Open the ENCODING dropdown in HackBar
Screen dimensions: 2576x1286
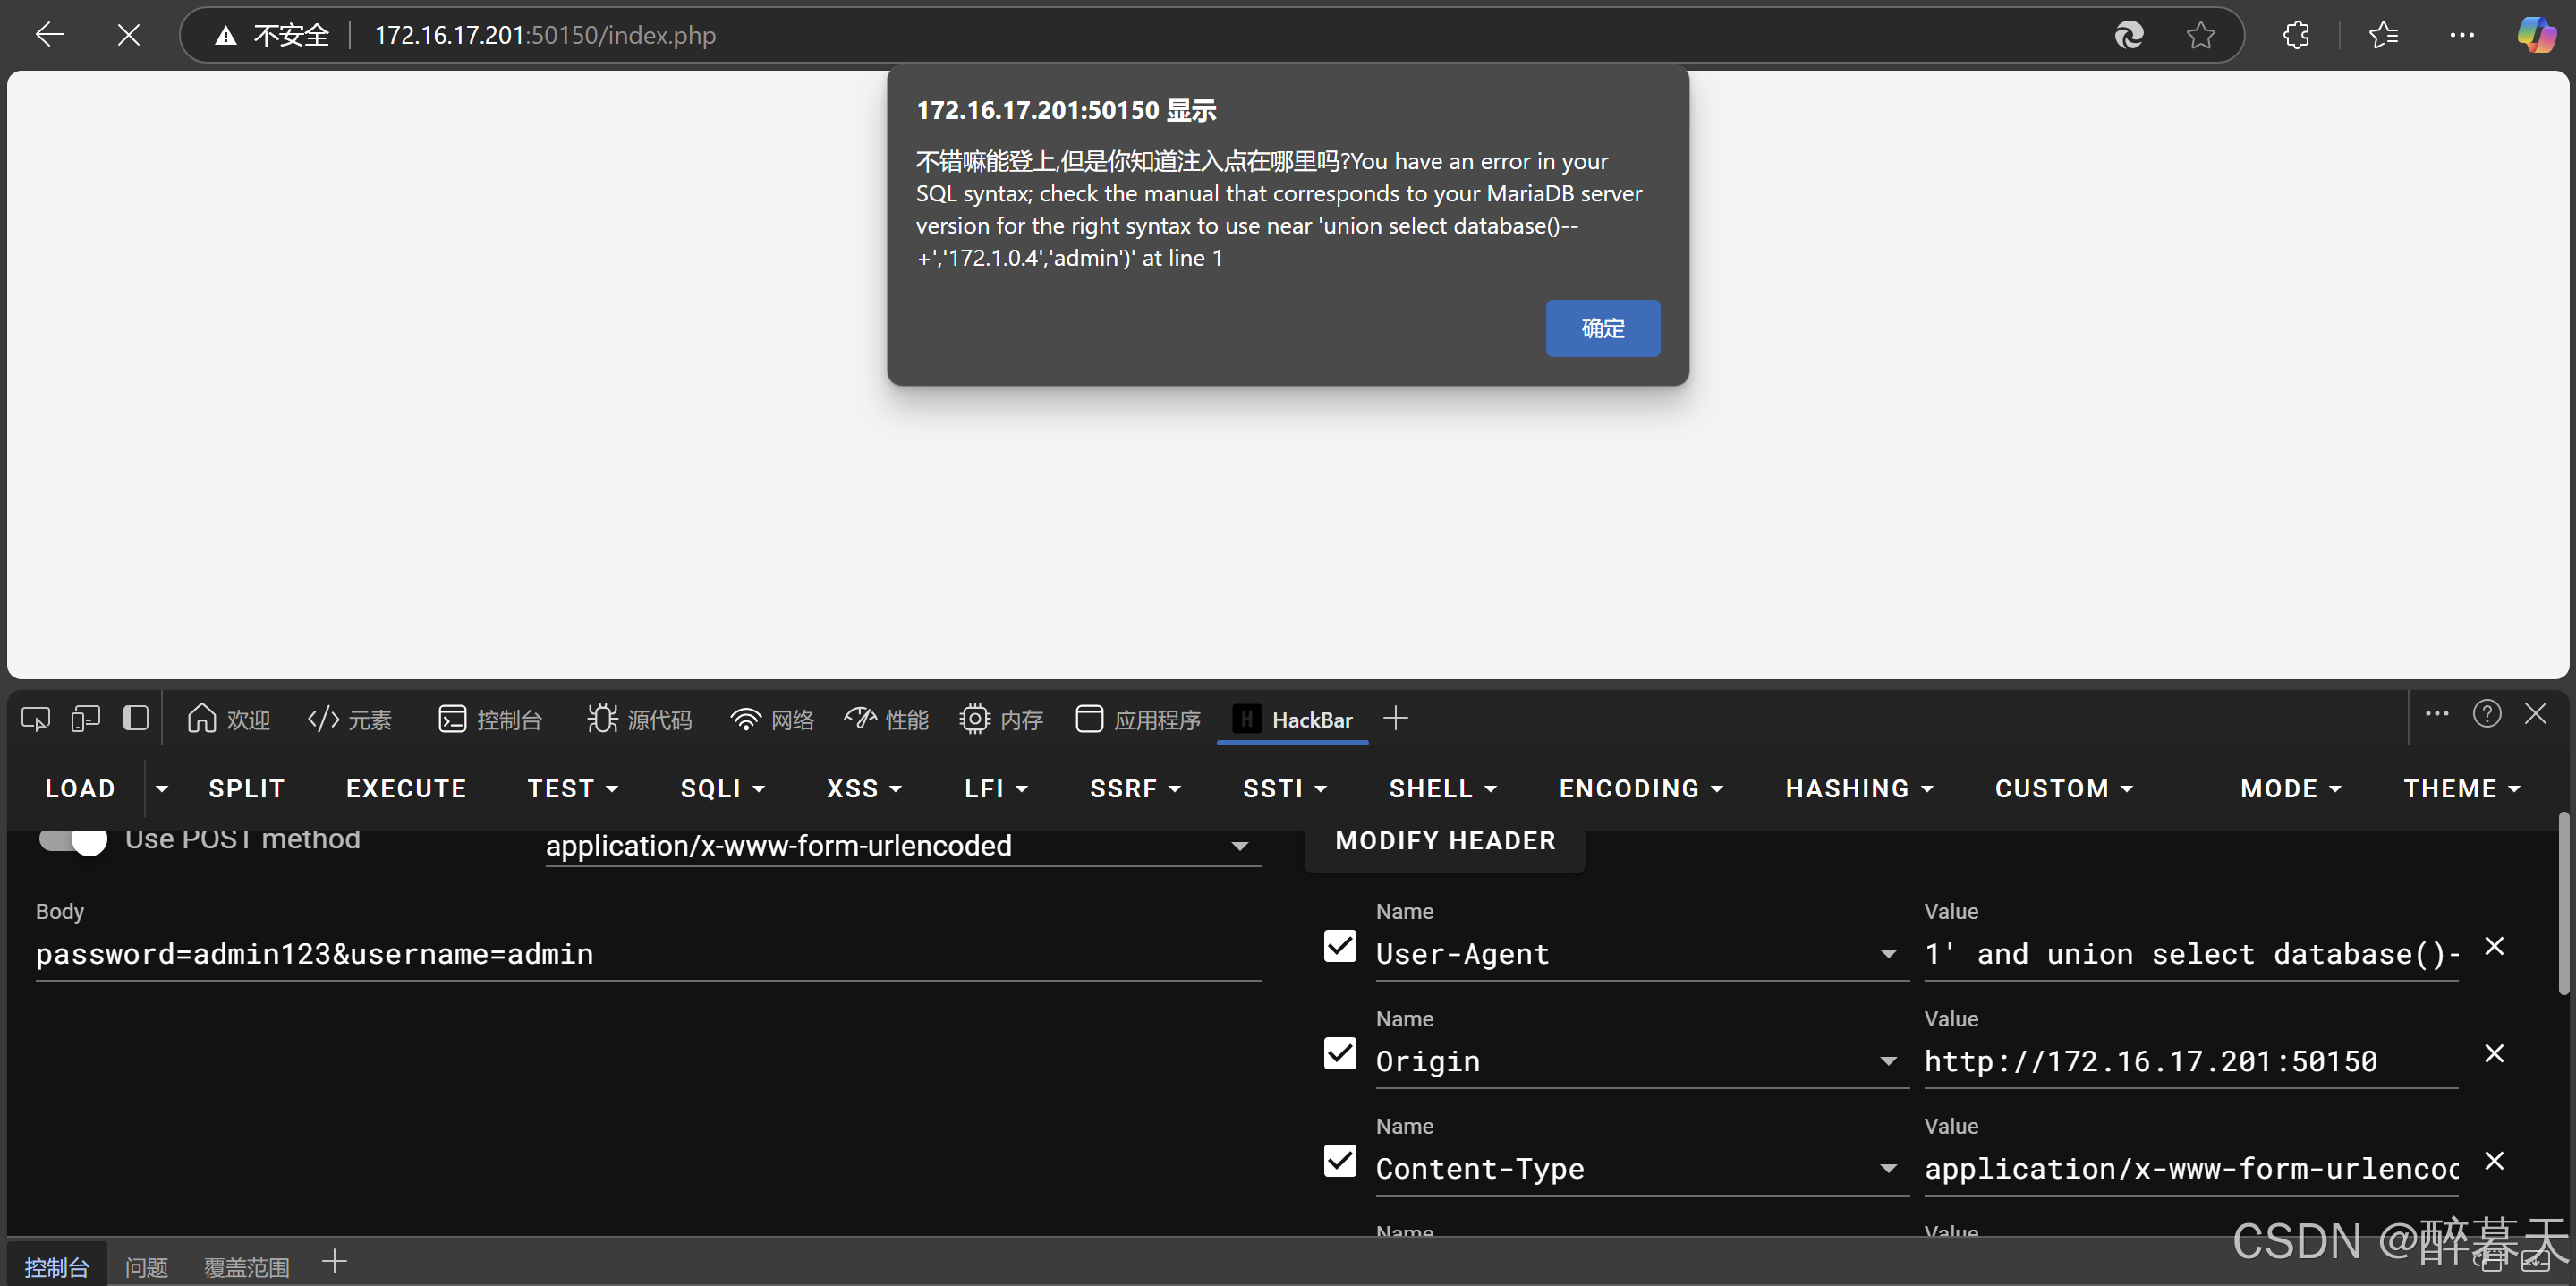point(1640,789)
